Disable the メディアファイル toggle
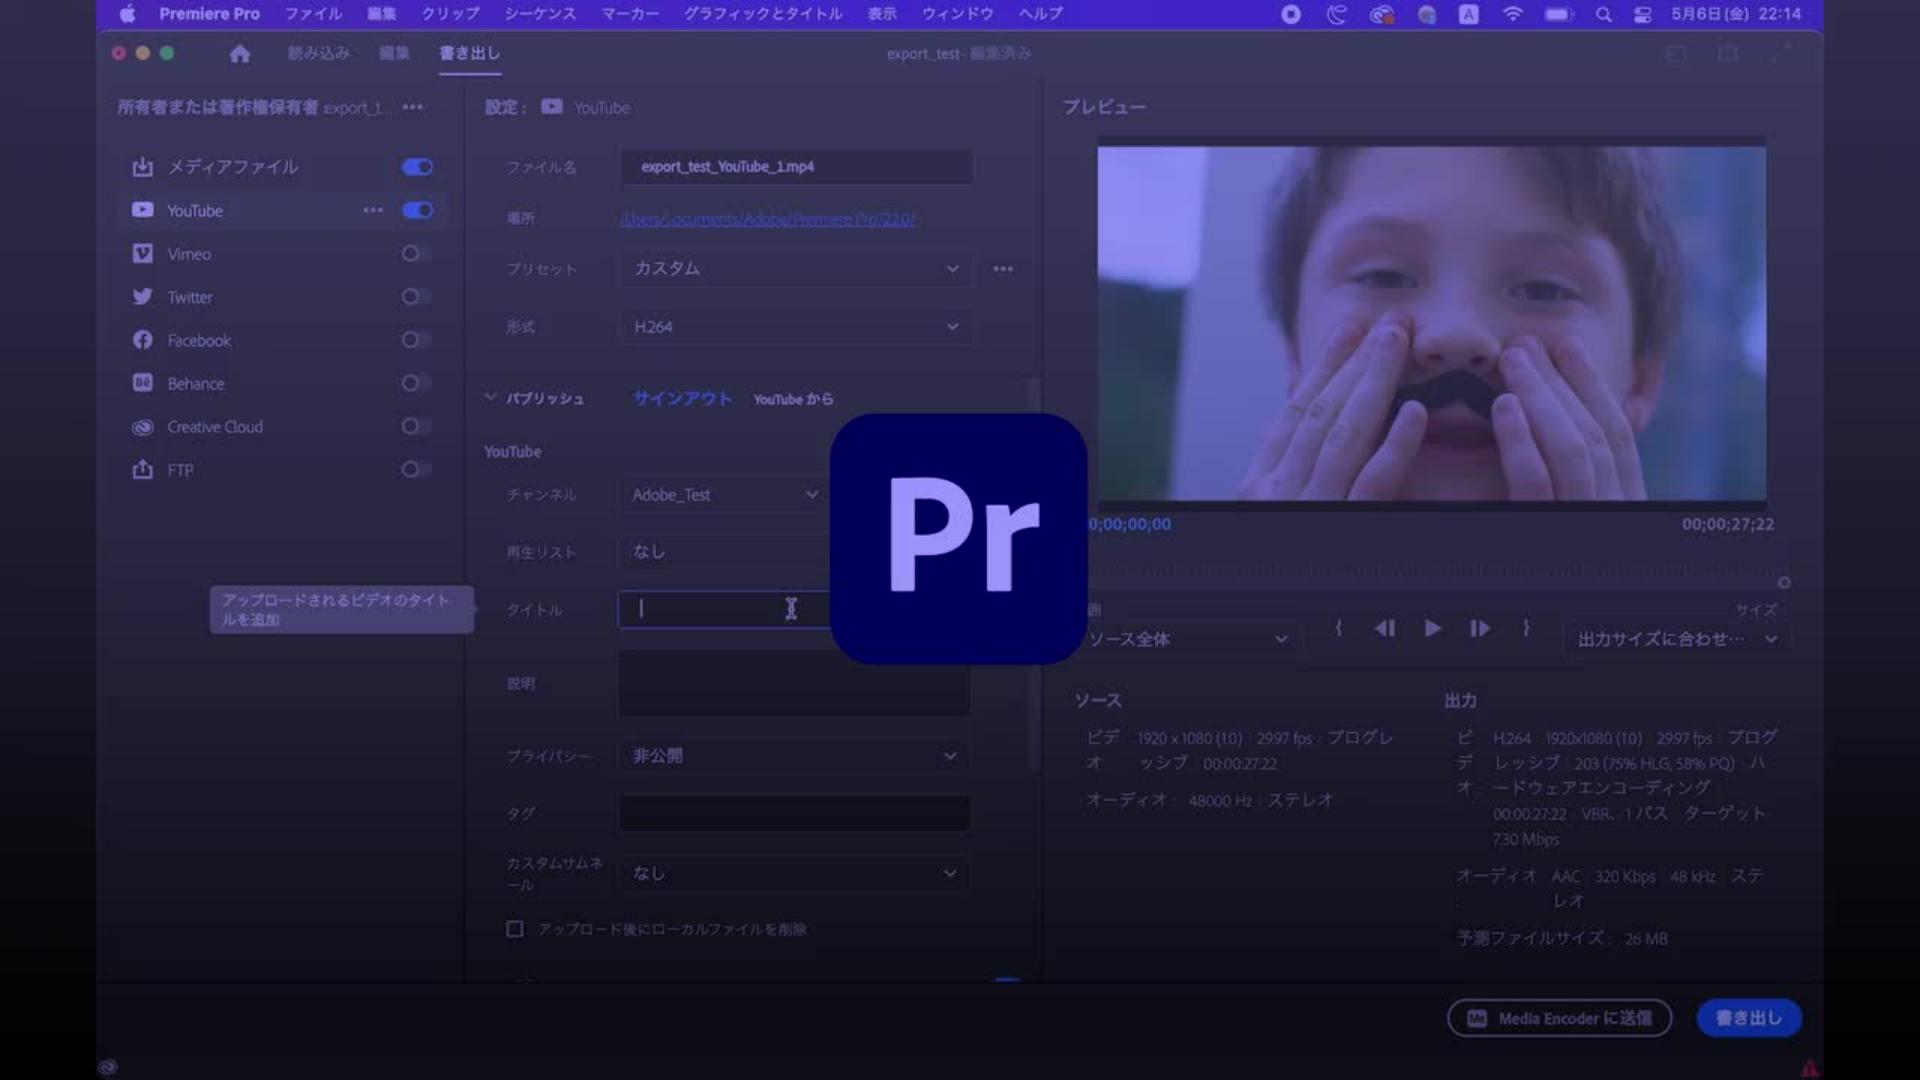Viewport: 1920px width, 1080px height. (417, 167)
